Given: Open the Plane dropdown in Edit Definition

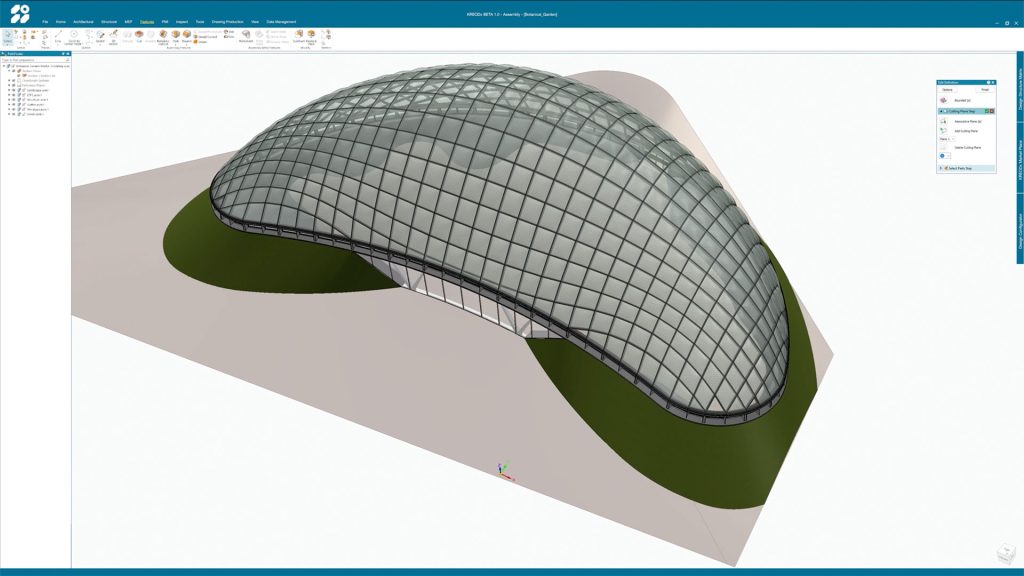Looking at the screenshot, I should [x=948, y=139].
